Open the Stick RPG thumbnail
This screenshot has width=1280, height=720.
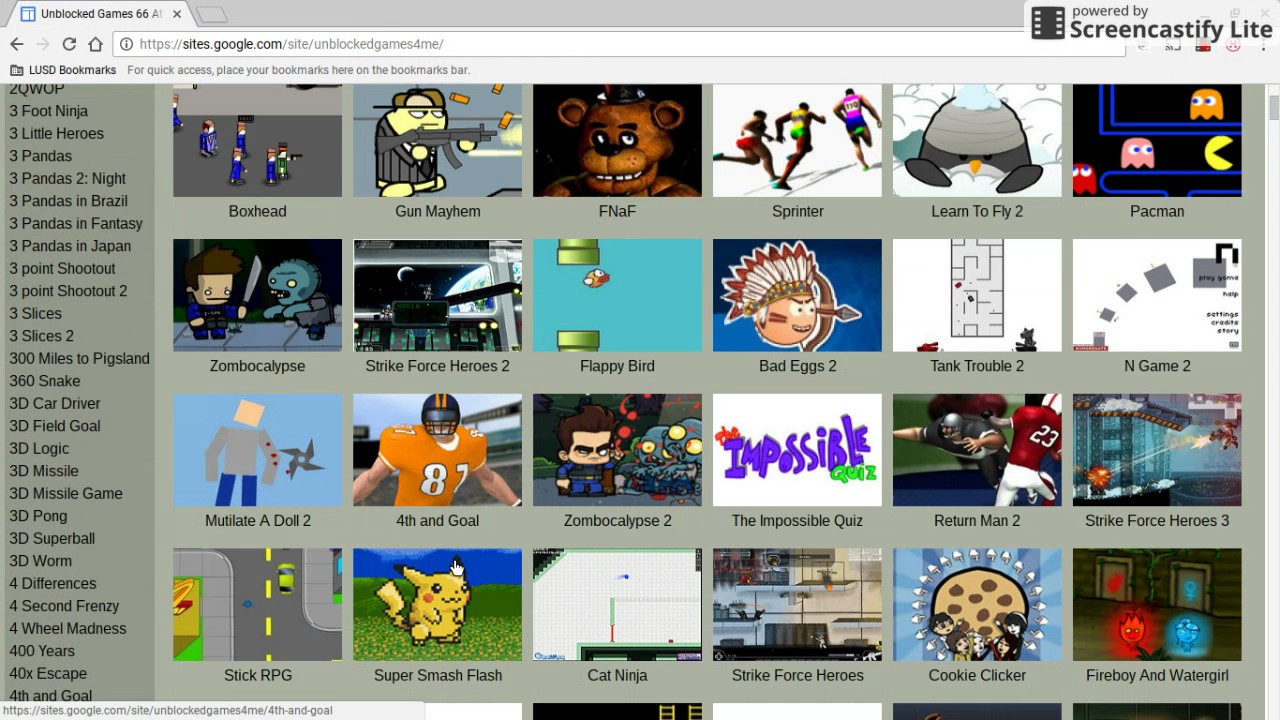pos(257,605)
